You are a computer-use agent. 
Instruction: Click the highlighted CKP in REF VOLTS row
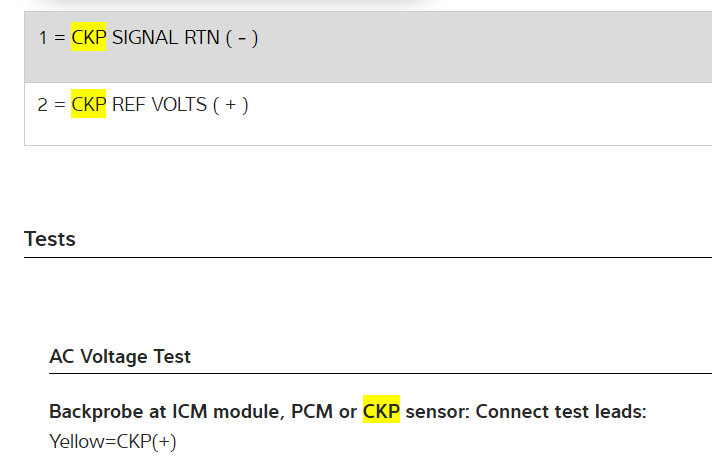click(88, 104)
